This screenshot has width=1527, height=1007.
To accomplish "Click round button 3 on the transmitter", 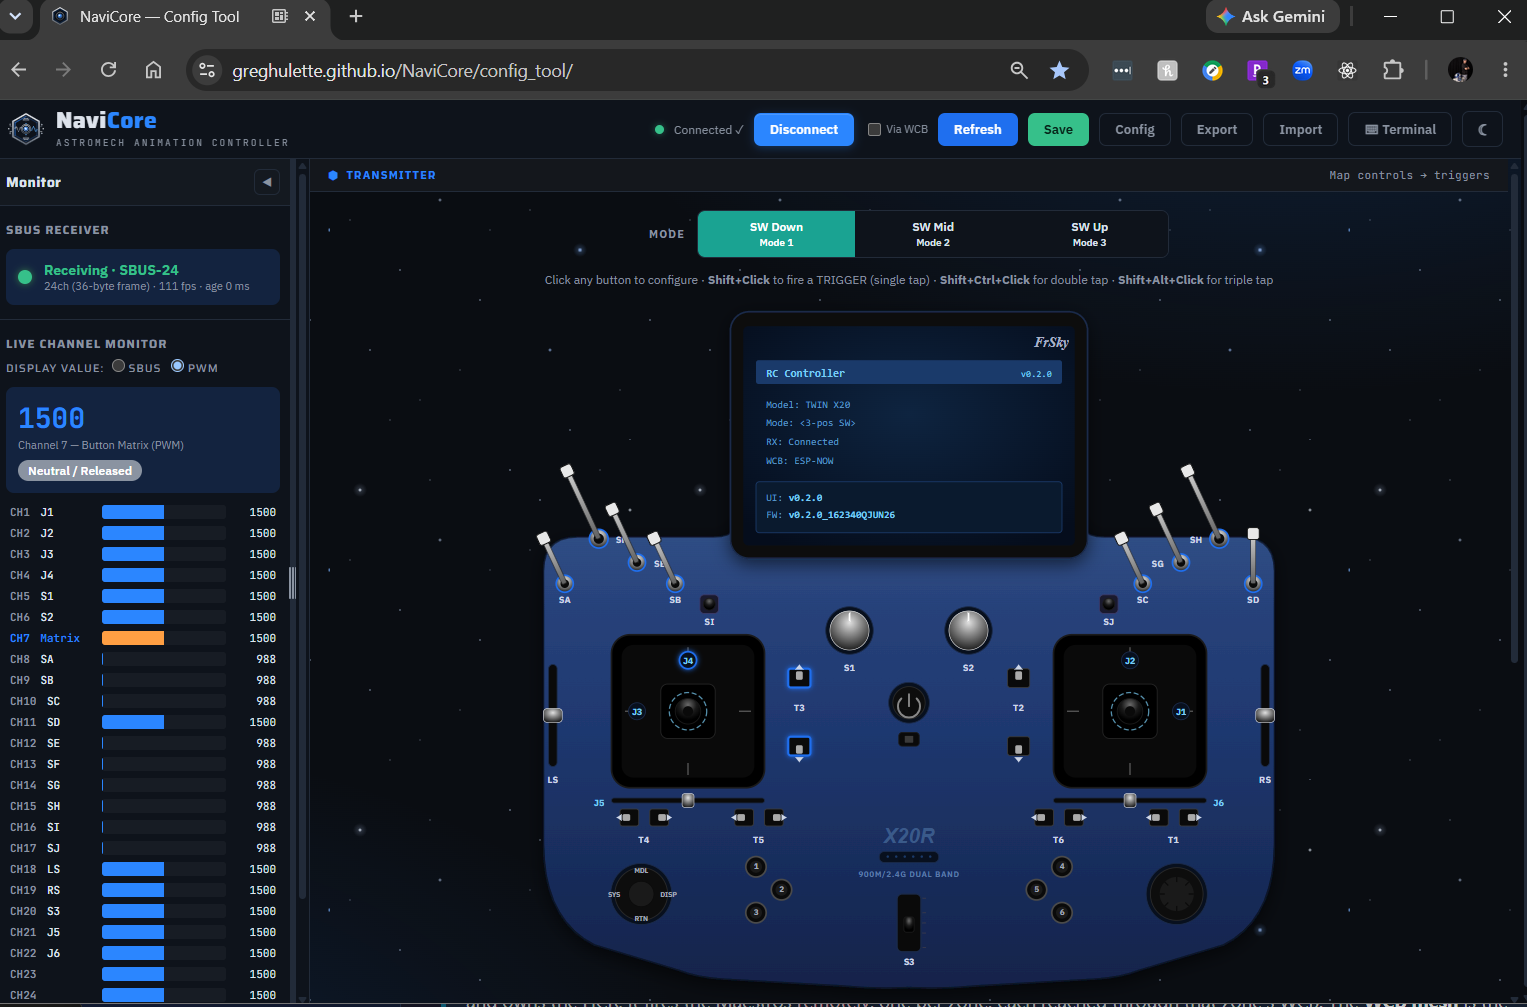I will point(756,912).
